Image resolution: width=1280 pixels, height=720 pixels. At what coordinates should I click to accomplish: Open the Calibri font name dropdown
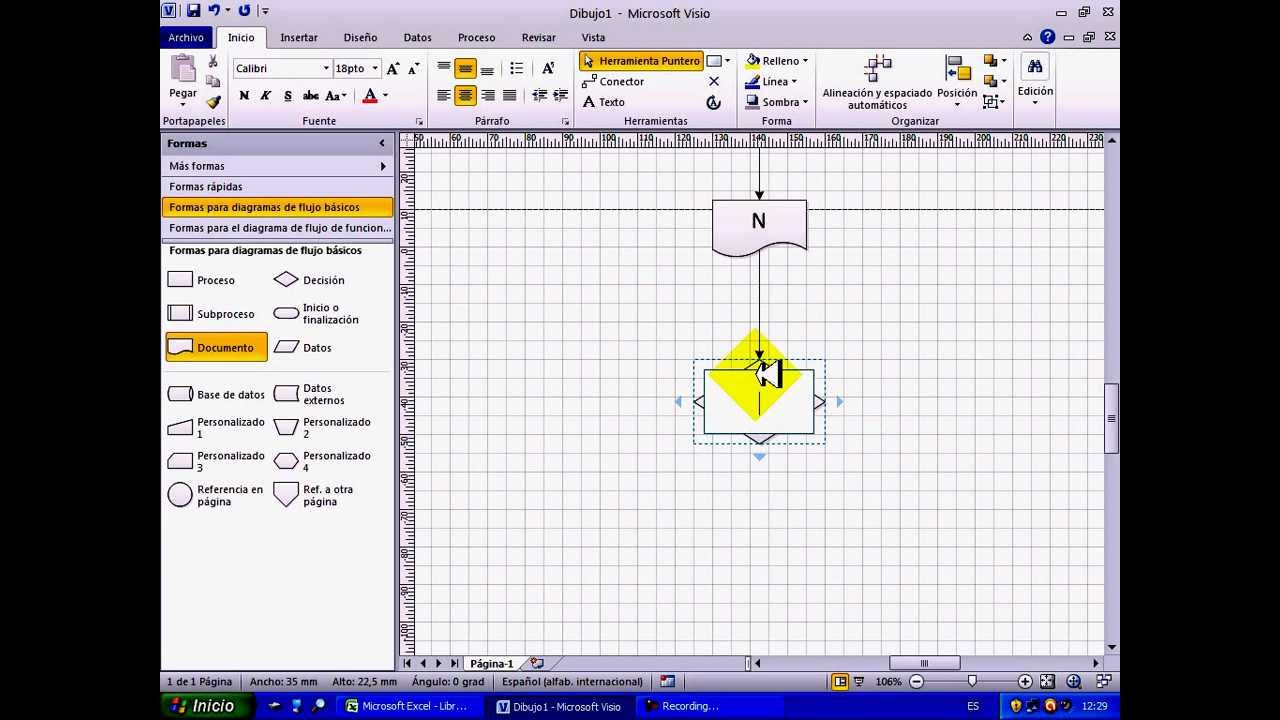click(326, 69)
